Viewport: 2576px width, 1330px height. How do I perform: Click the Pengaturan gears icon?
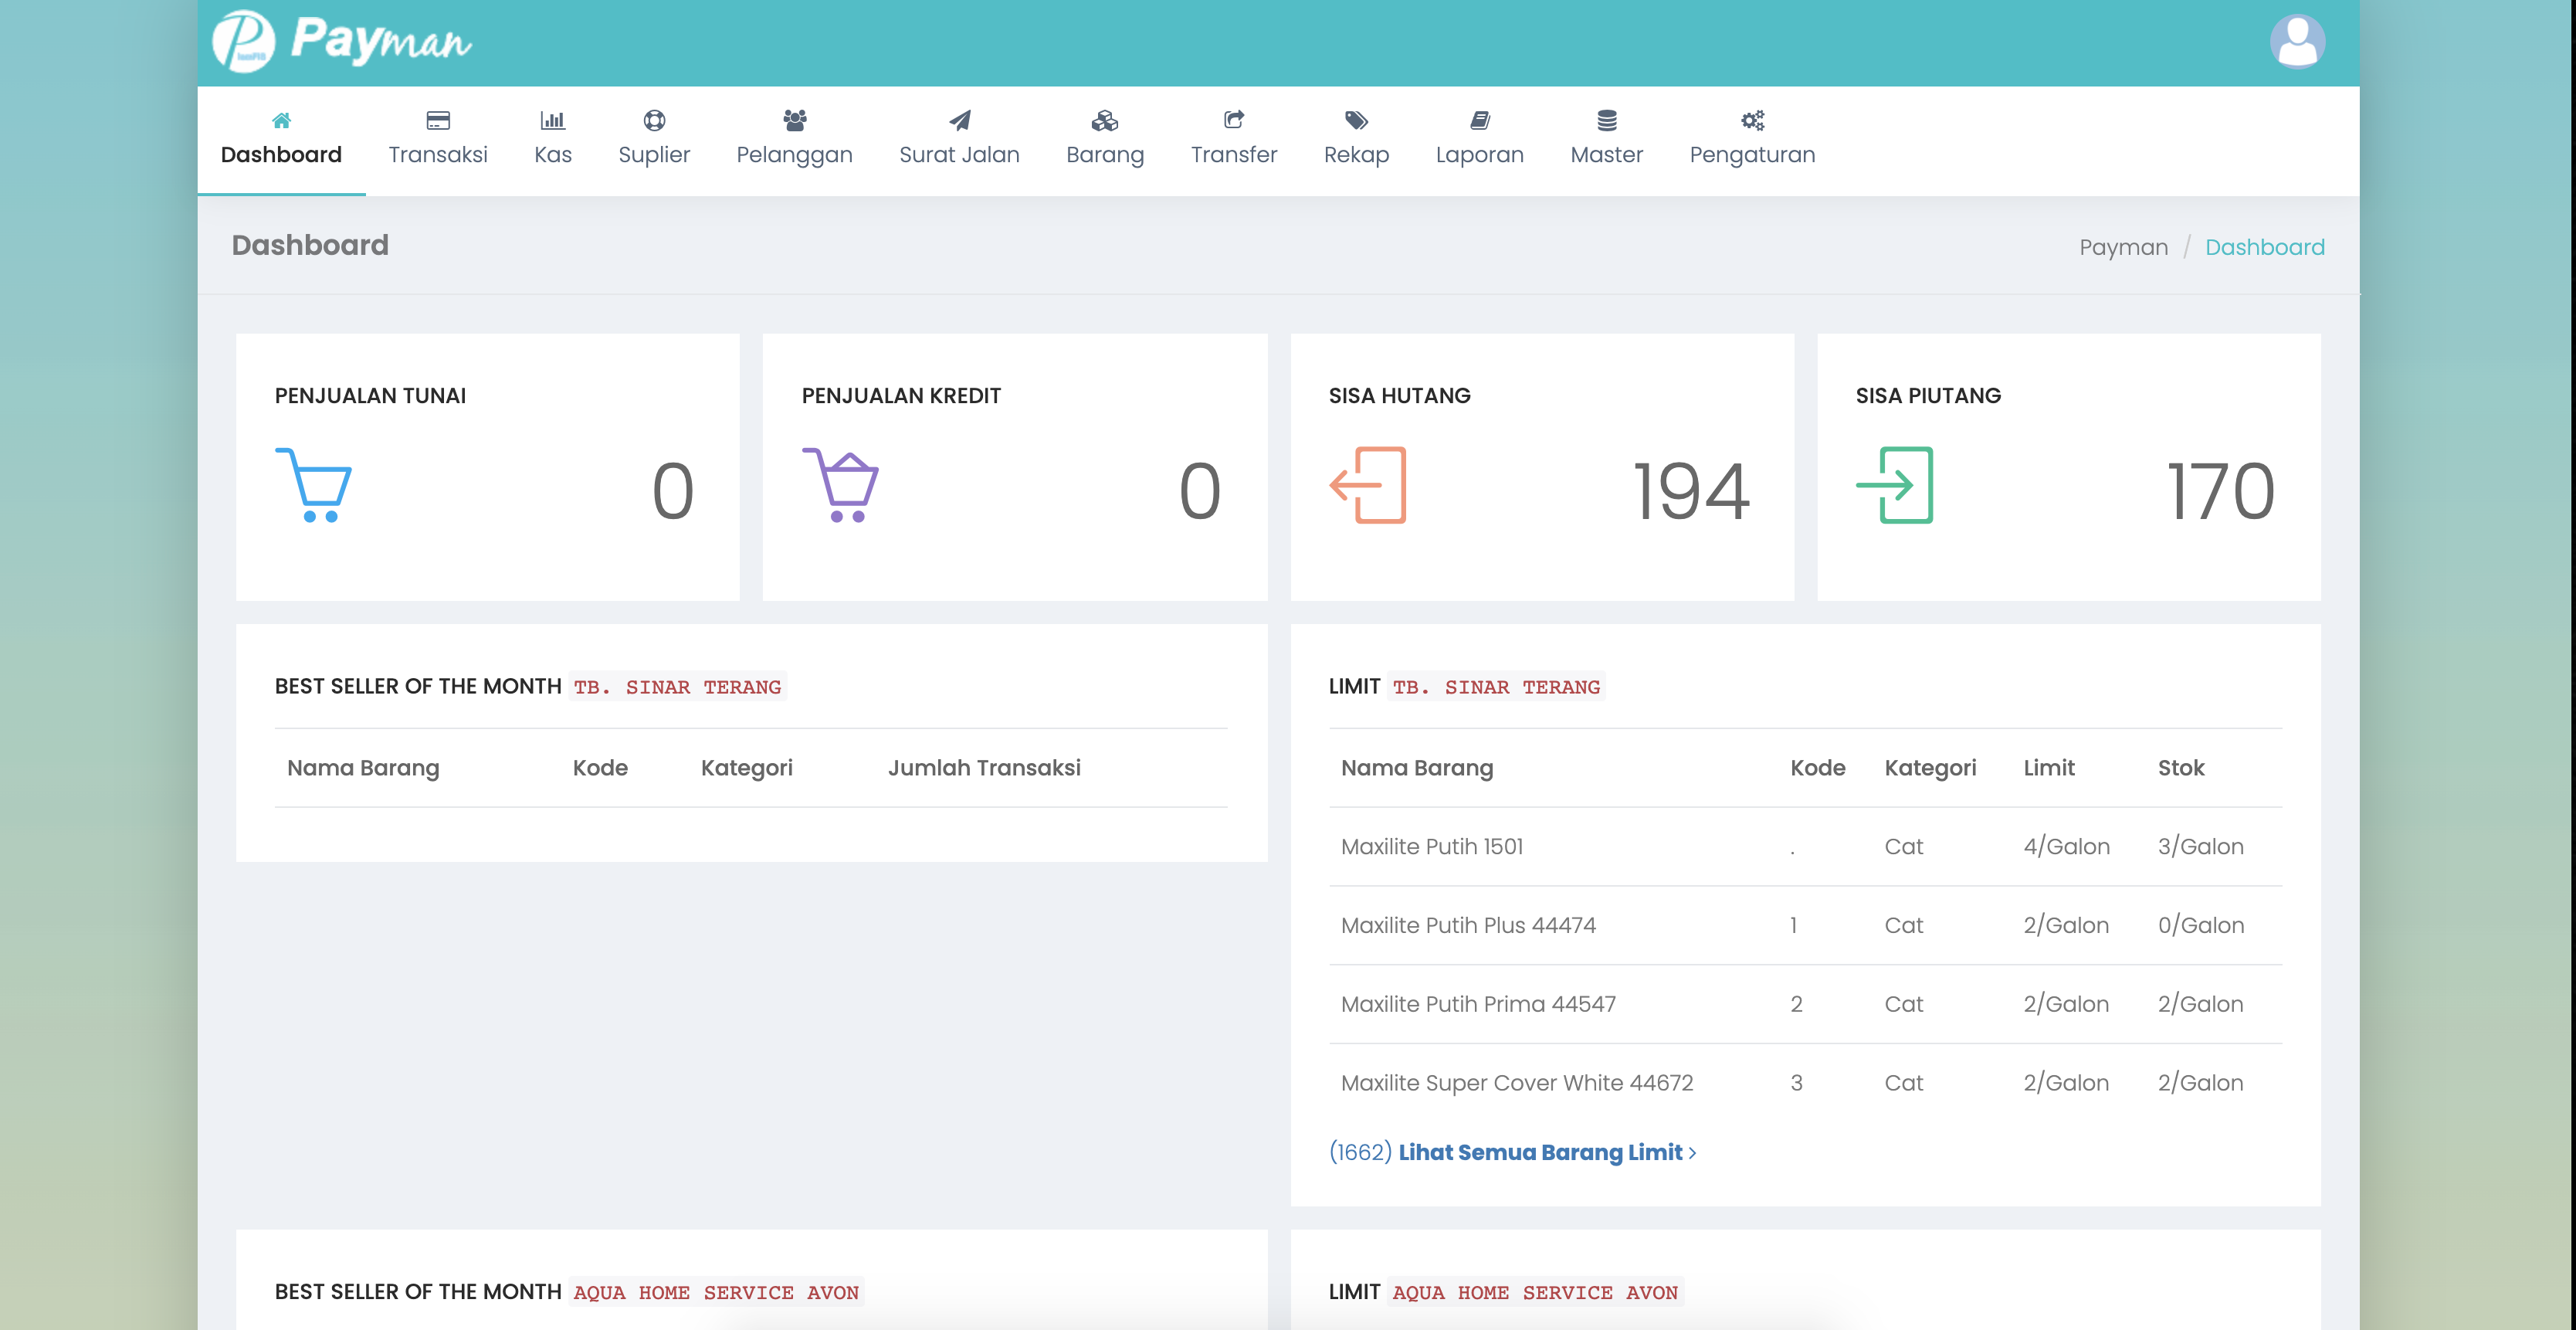pyautogui.click(x=1752, y=121)
